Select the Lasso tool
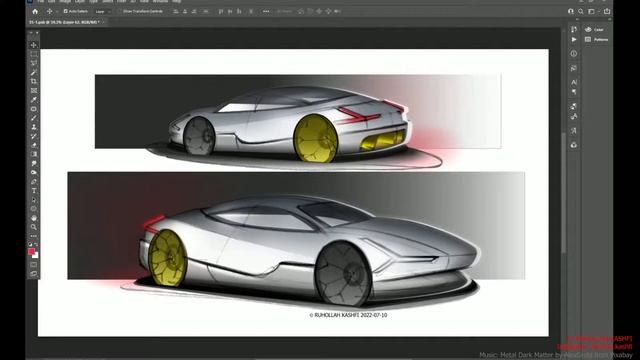This screenshot has width=640, height=360. [x=33, y=63]
